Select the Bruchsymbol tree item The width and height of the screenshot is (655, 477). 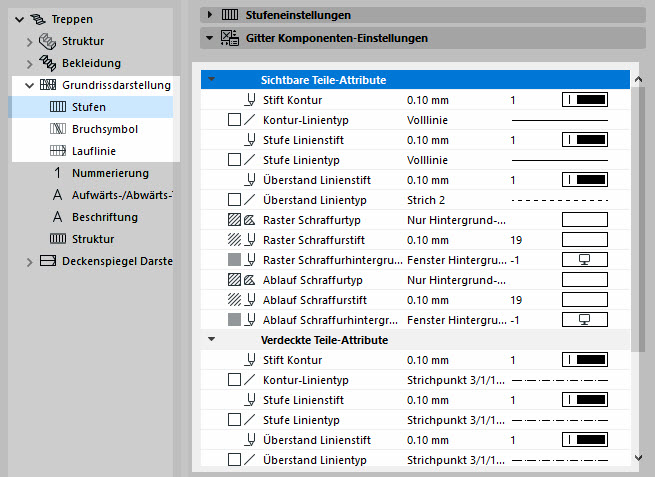(x=104, y=129)
